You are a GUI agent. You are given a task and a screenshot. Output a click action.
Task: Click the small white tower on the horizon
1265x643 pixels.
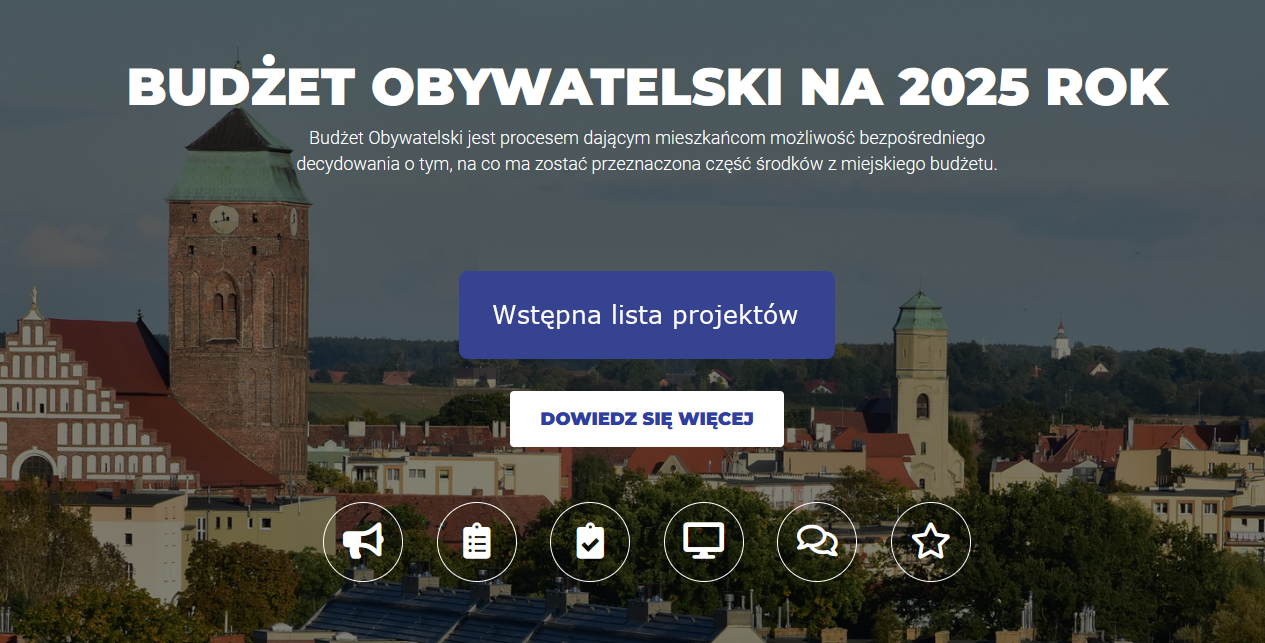click(x=1060, y=343)
